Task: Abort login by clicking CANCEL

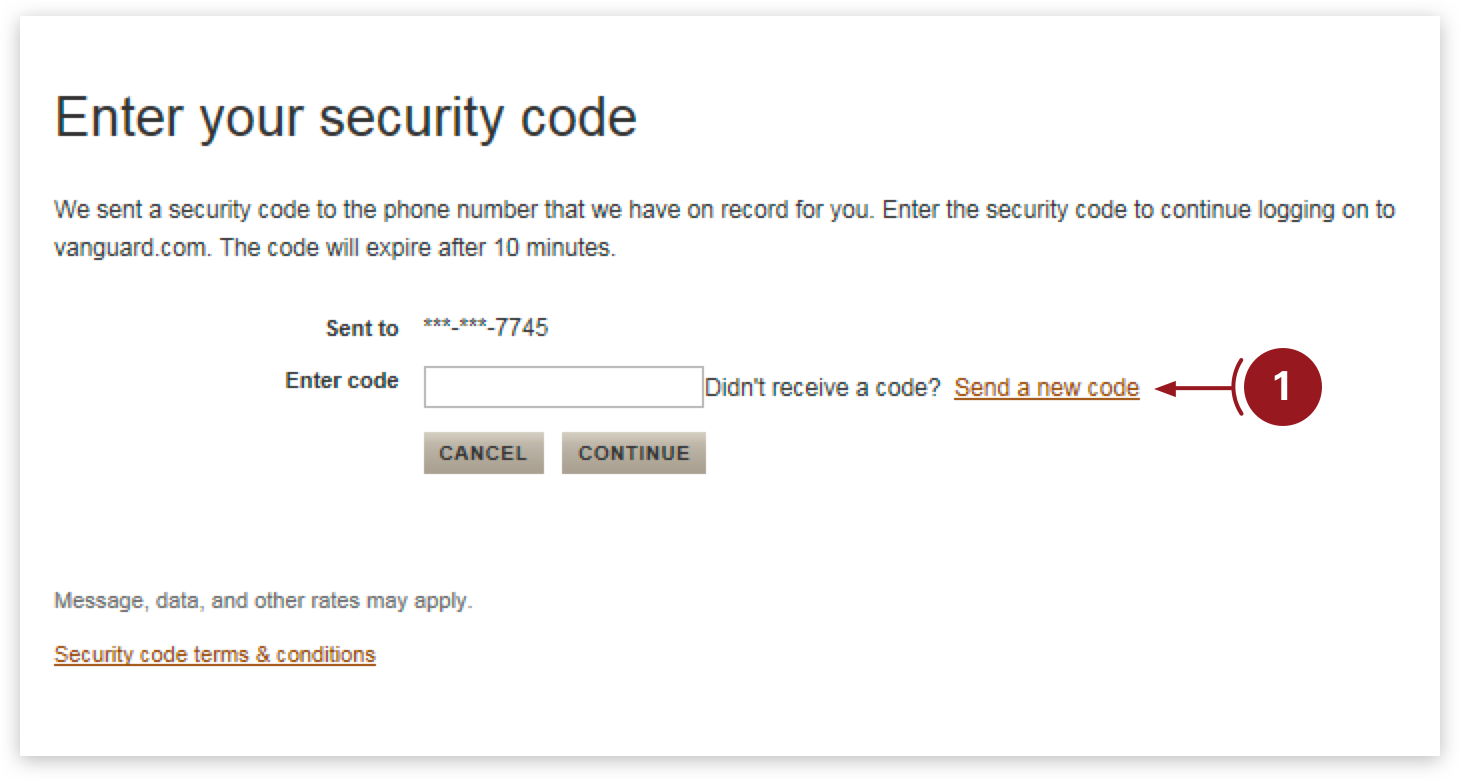Action: pyautogui.click(x=484, y=452)
